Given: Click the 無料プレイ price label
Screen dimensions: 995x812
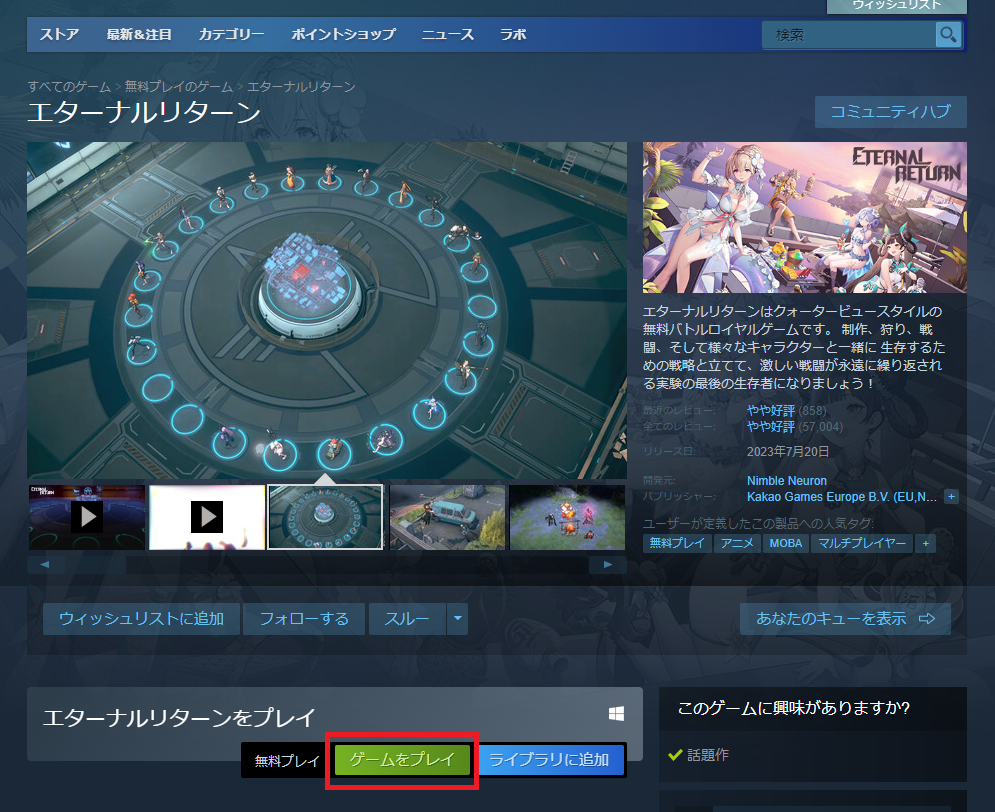Looking at the screenshot, I should [x=287, y=761].
